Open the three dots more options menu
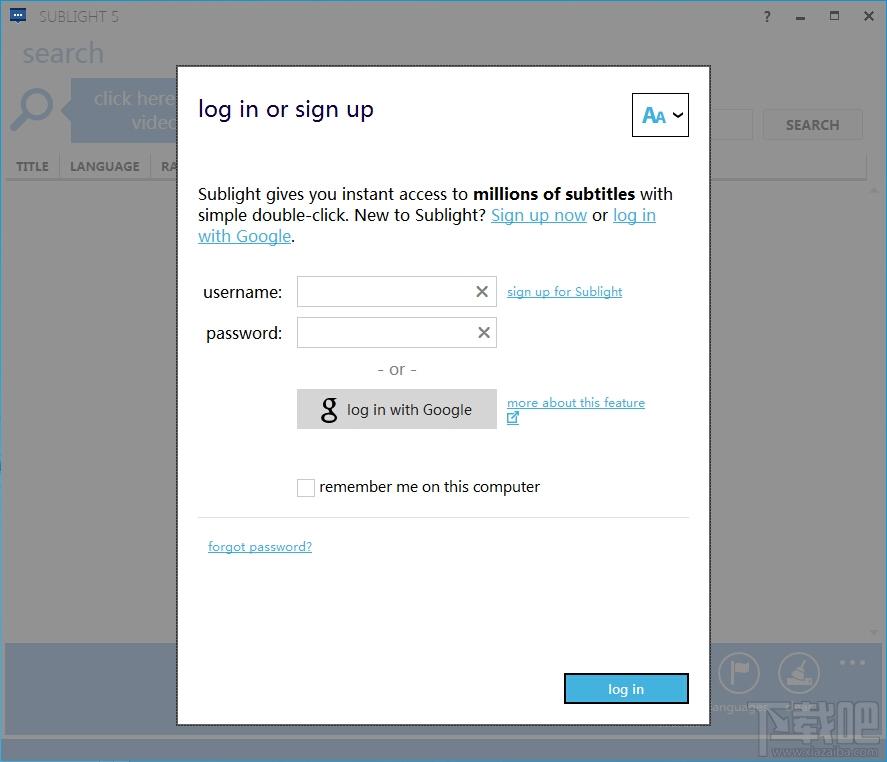The height and width of the screenshot is (762, 887). (852, 662)
